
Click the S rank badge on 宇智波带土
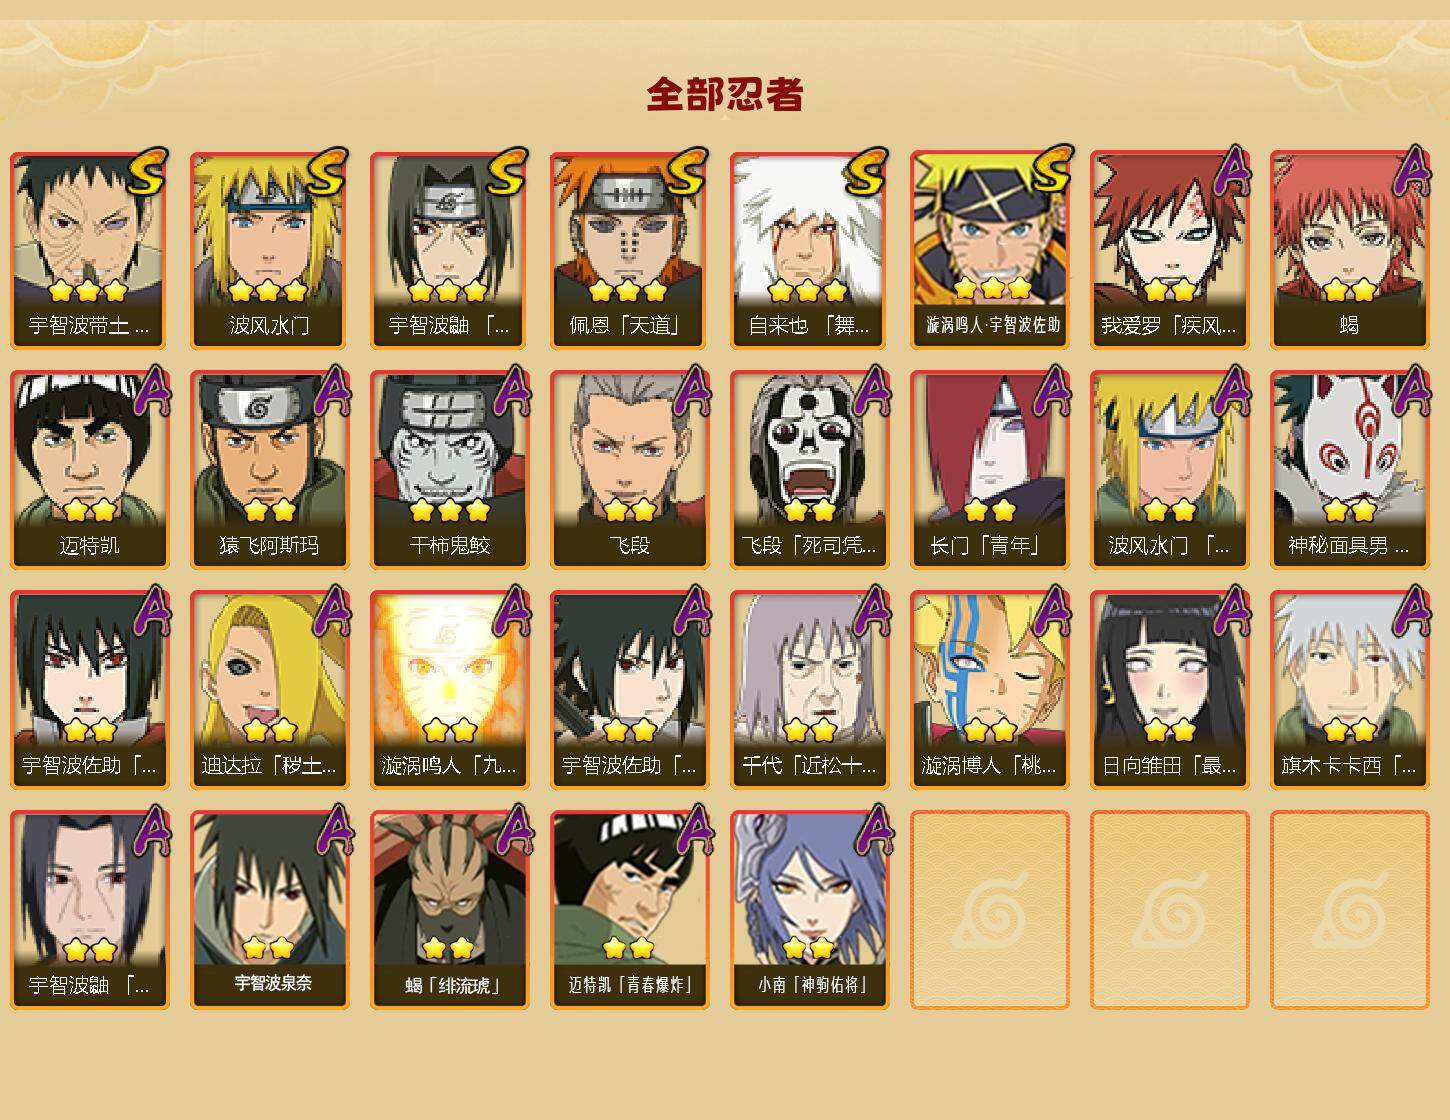click(146, 172)
